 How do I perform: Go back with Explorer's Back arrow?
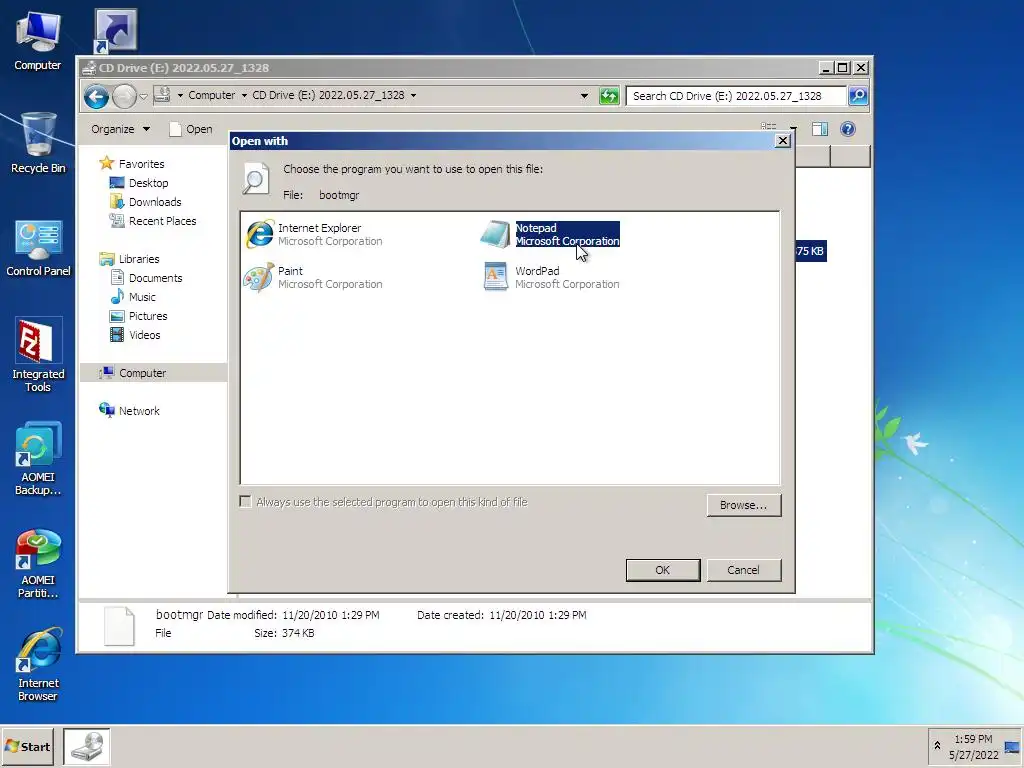click(97, 97)
